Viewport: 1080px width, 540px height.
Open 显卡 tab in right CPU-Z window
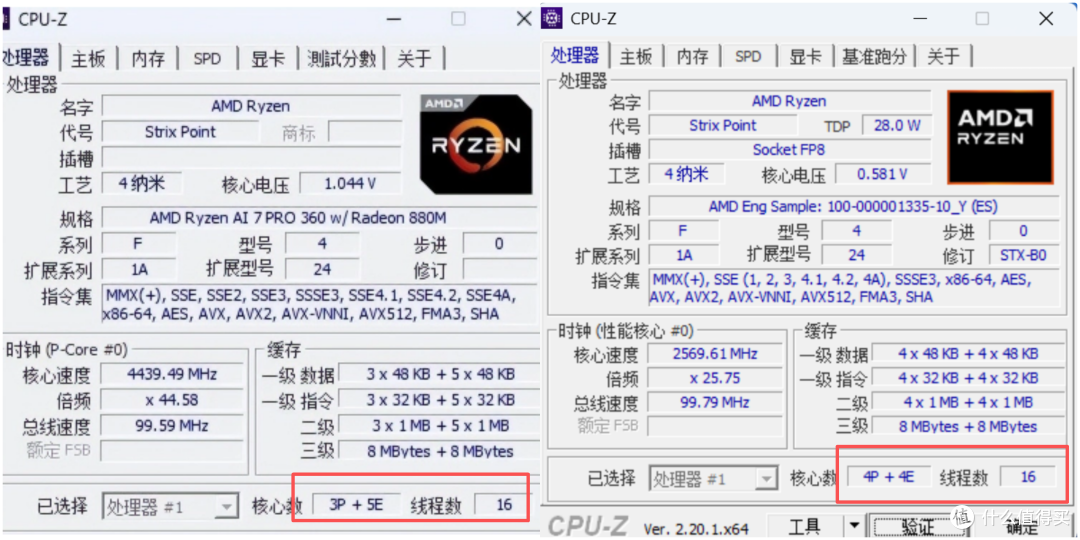tap(805, 56)
